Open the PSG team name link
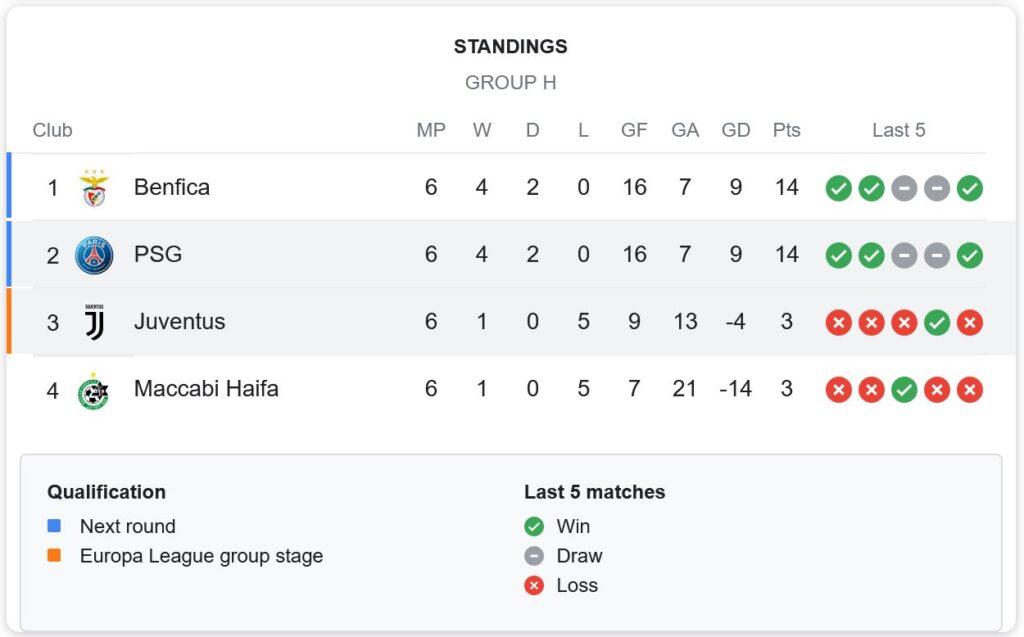 158,255
